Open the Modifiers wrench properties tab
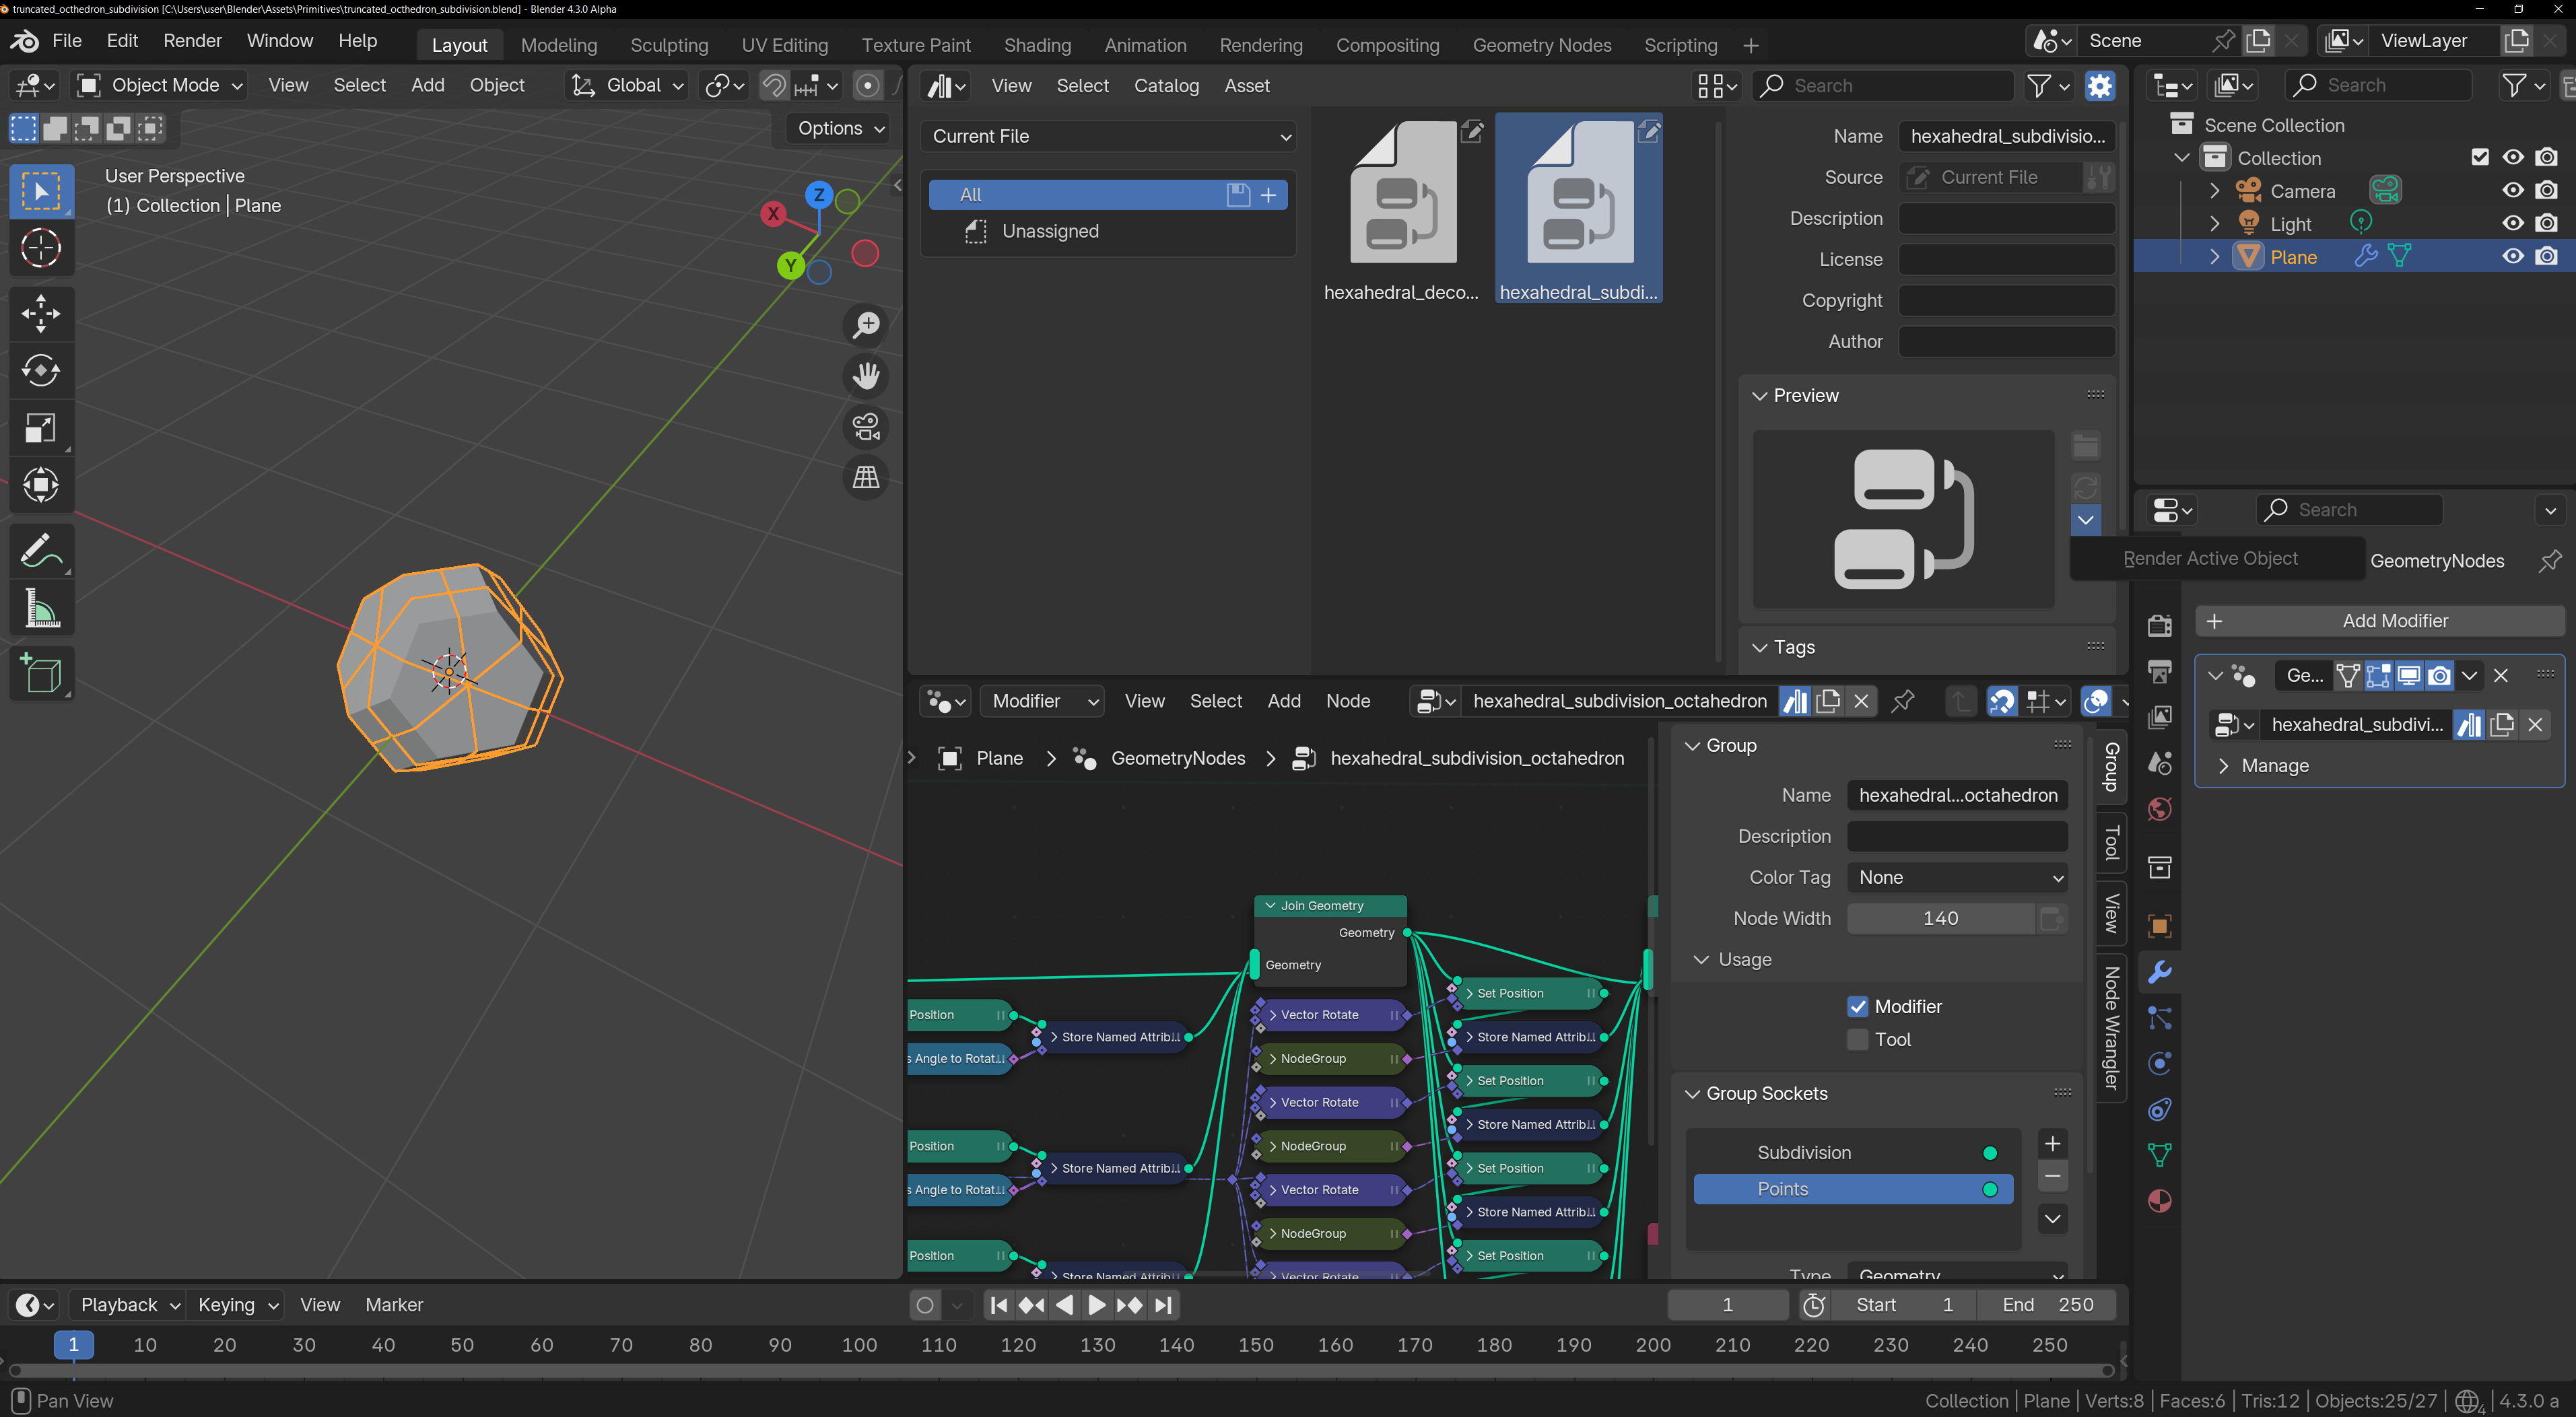This screenshot has width=2576, height=1417. click(x=2160, y=972)
